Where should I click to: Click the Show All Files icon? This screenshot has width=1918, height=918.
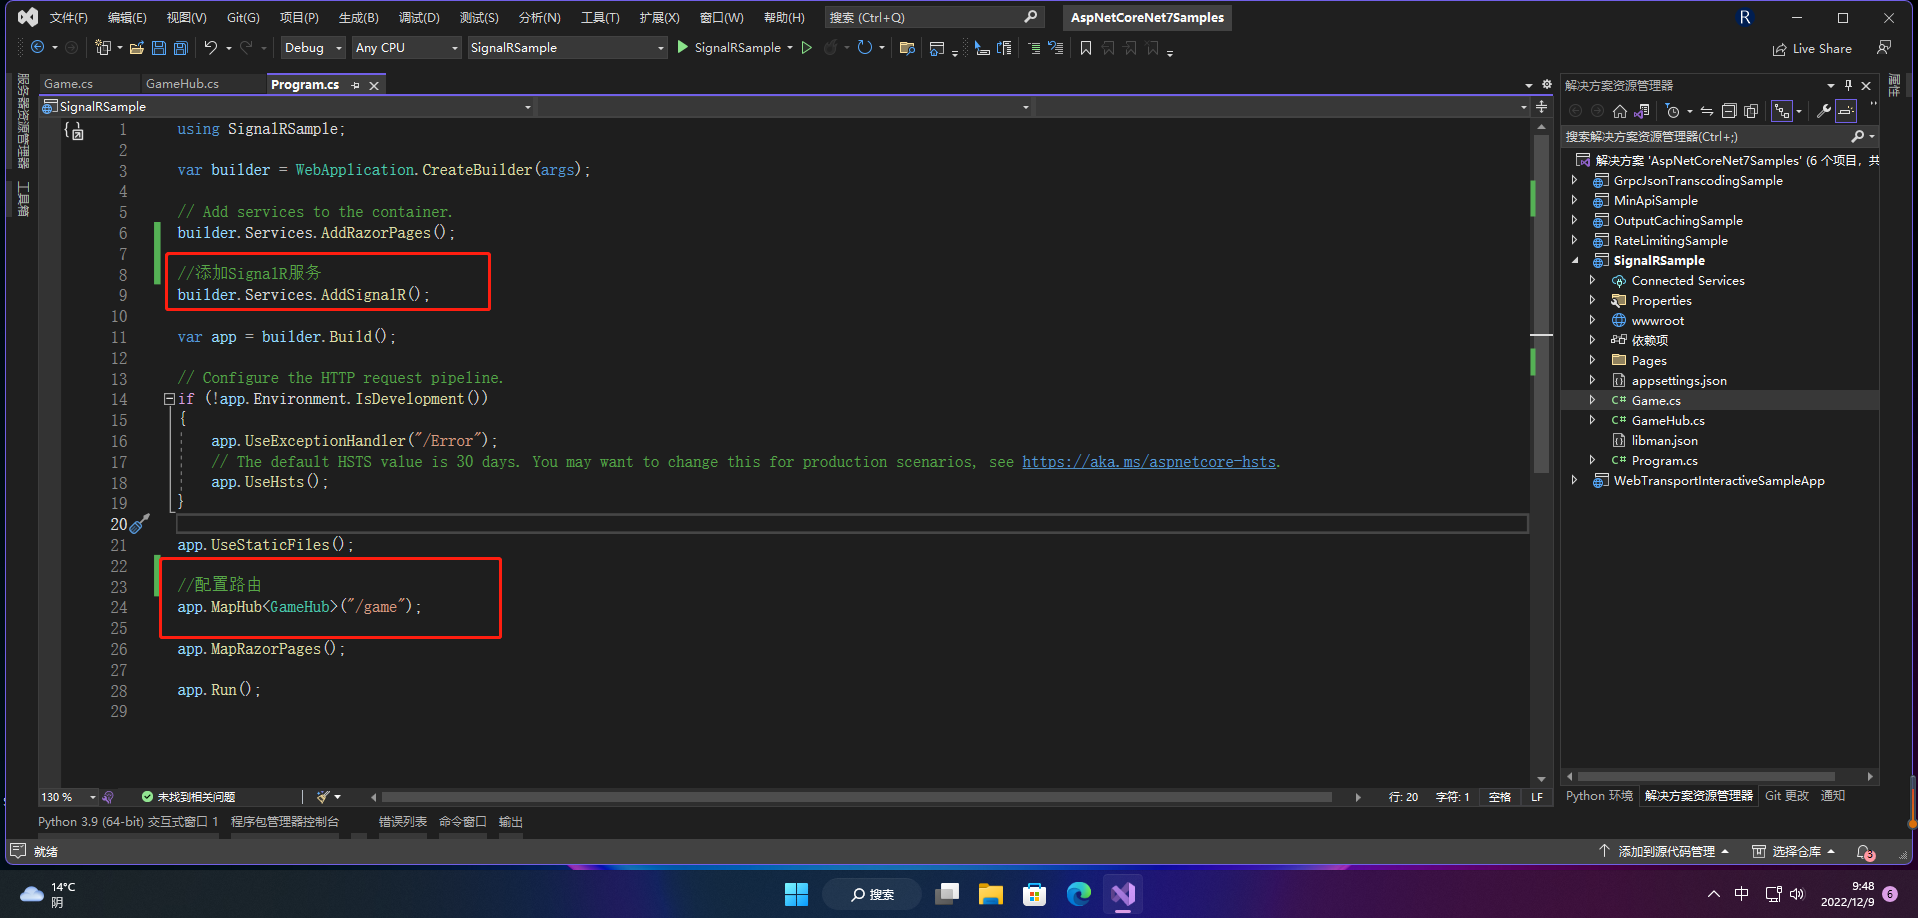[1751, 111]
